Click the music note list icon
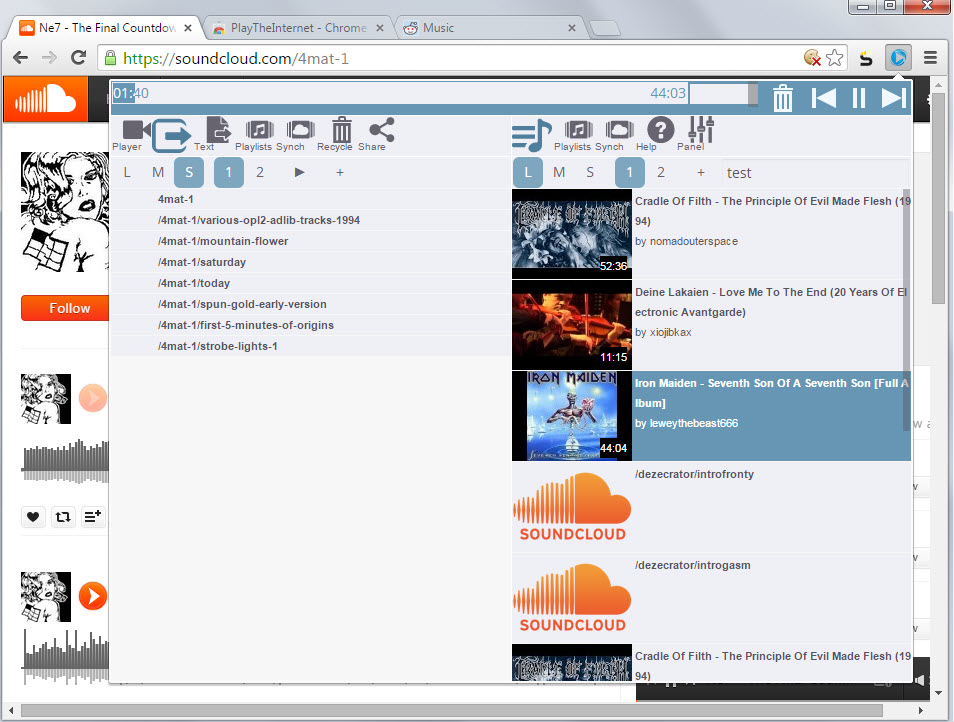The height and width of the screenshot is (722, 954). tap(532, 135)
